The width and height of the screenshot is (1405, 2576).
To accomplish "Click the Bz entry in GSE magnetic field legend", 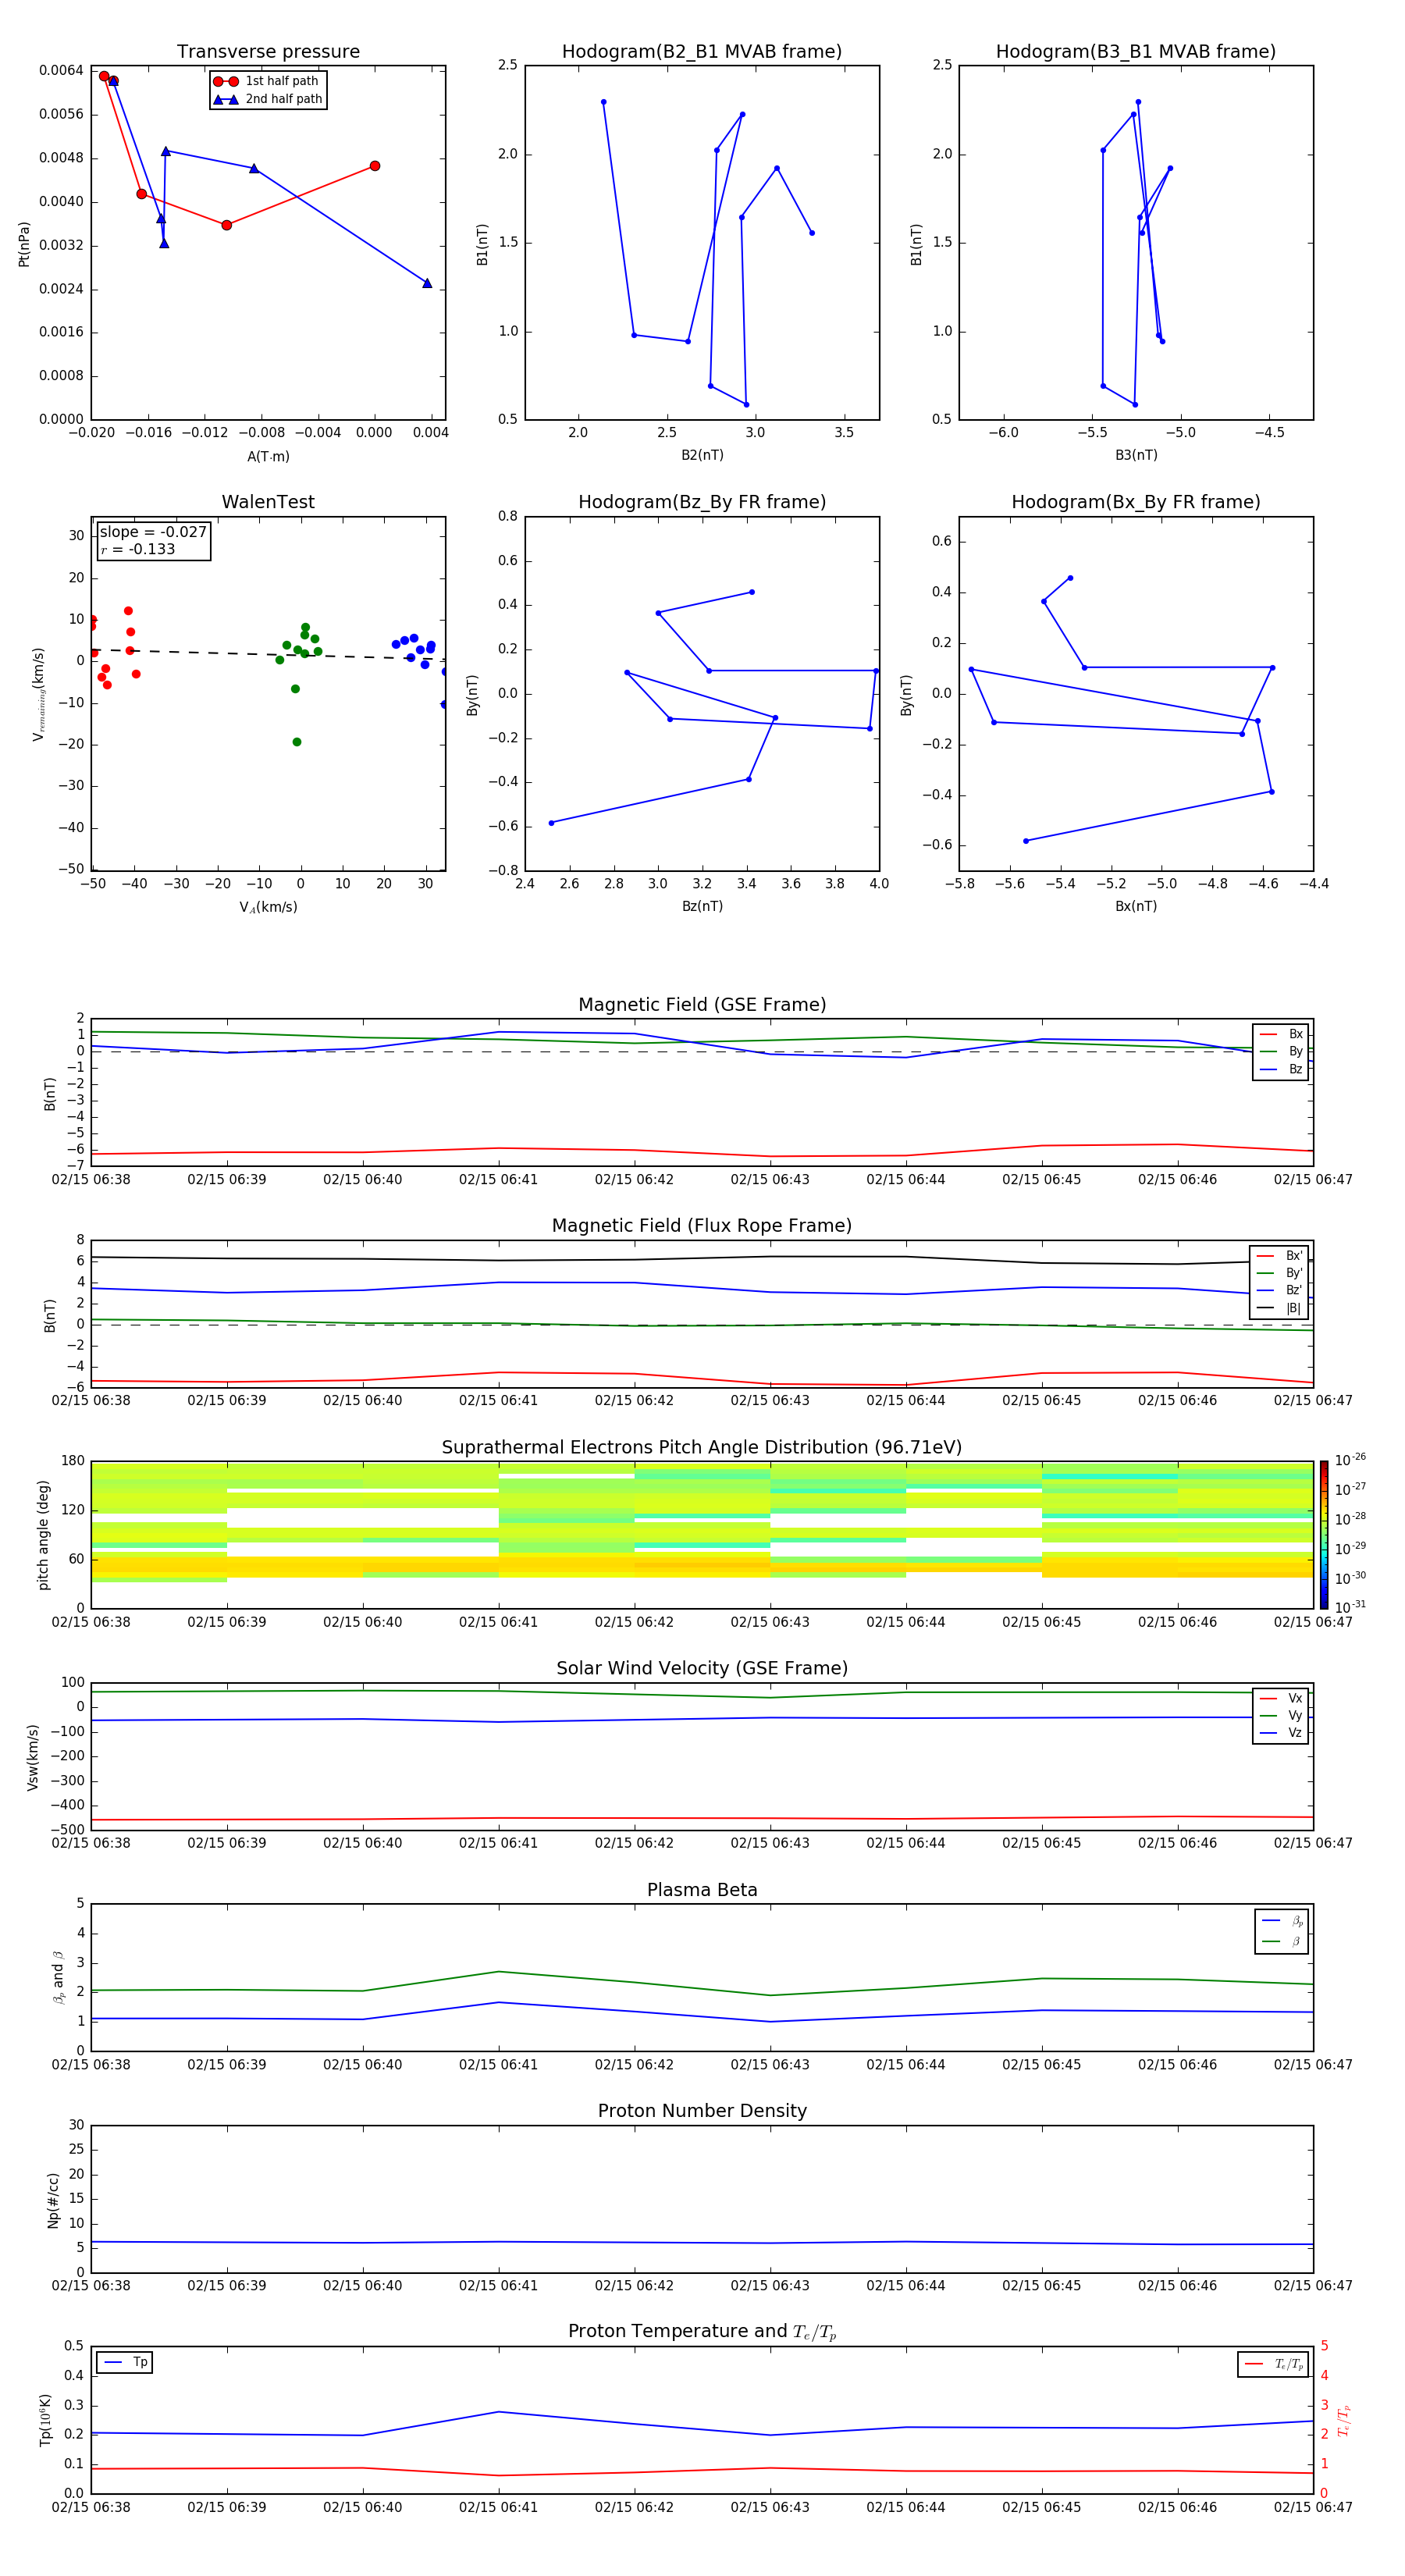I will (1282, 1069).
